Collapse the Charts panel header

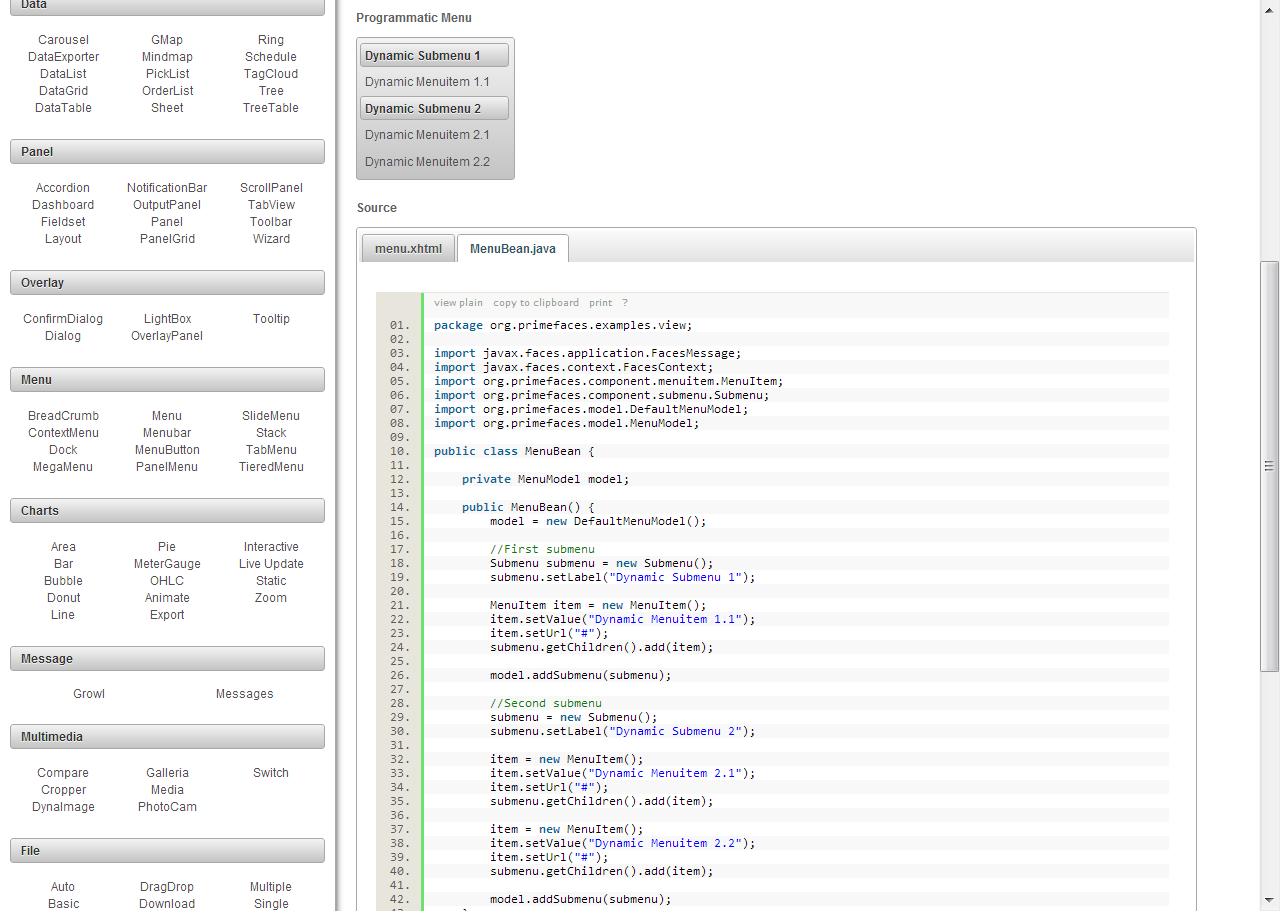[166, 510]
